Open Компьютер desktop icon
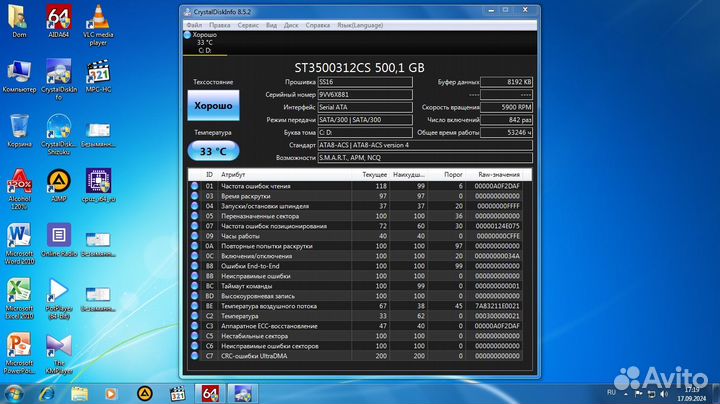 point(19,76)
